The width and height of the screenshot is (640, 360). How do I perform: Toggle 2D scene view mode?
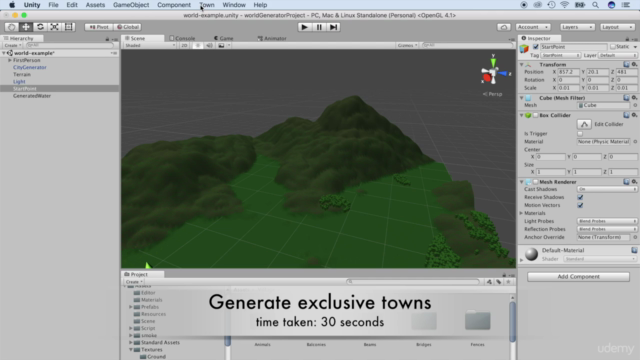point(184,45)
